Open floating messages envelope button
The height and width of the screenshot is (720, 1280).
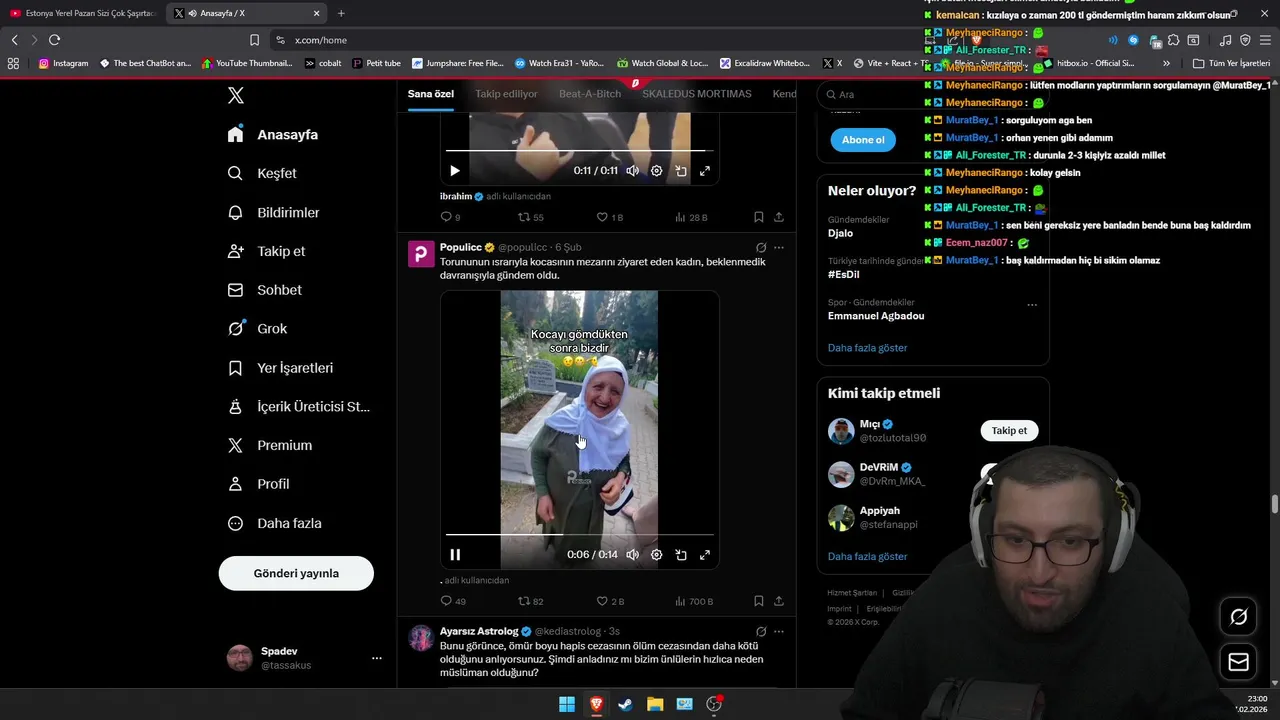(1238, 662)
